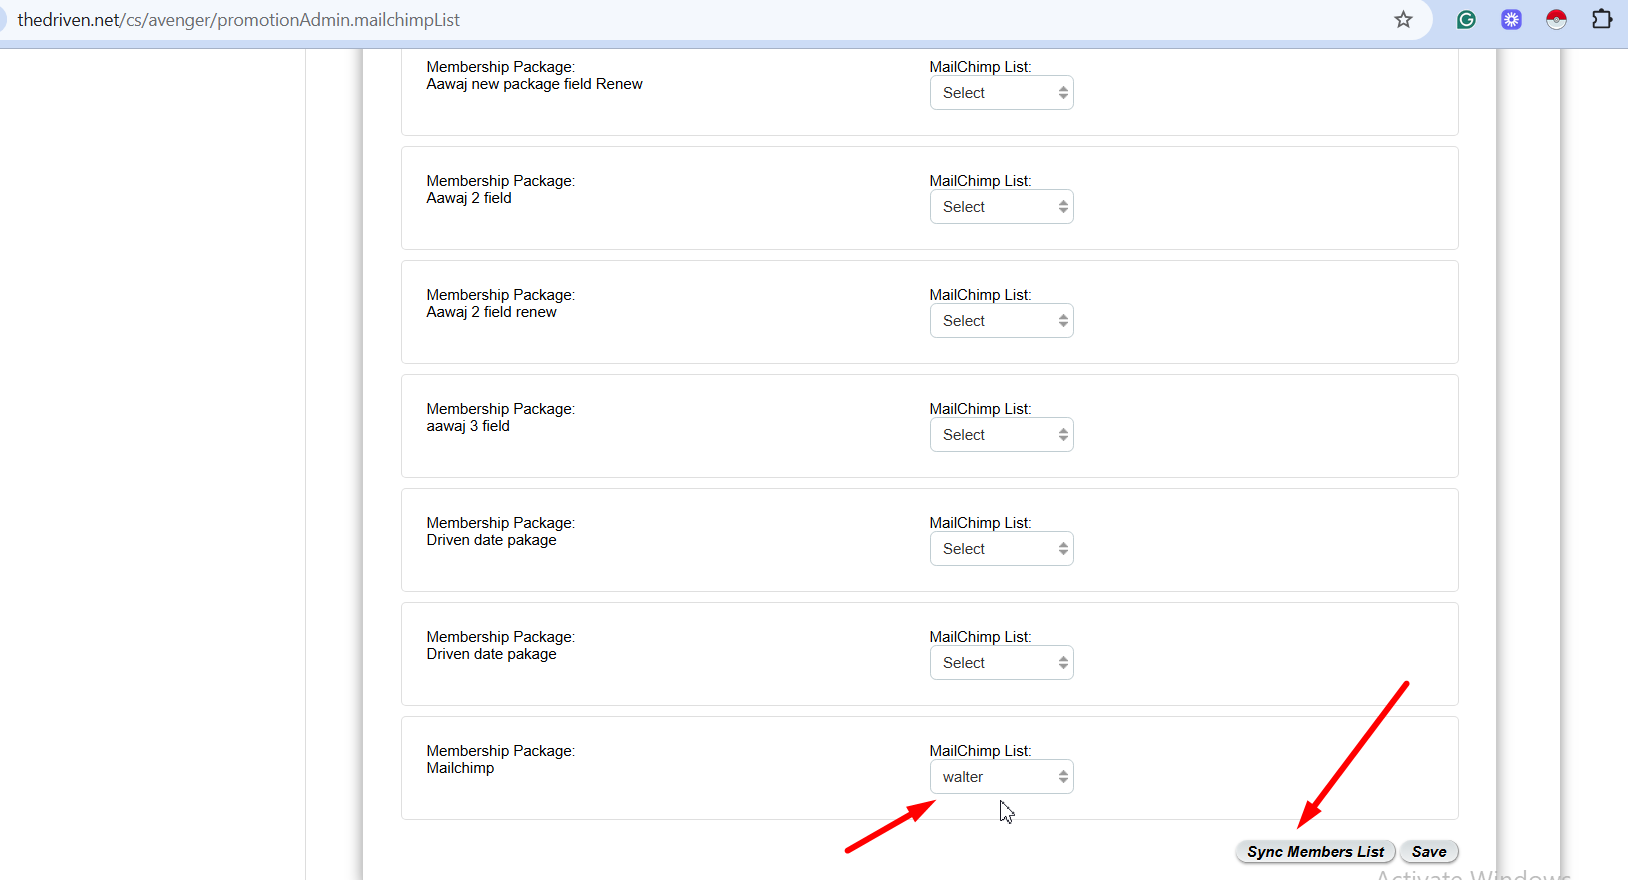Bookmark this page with the star icon
The height and width of the screenshot is (880, 1628).
point(1403,20)
